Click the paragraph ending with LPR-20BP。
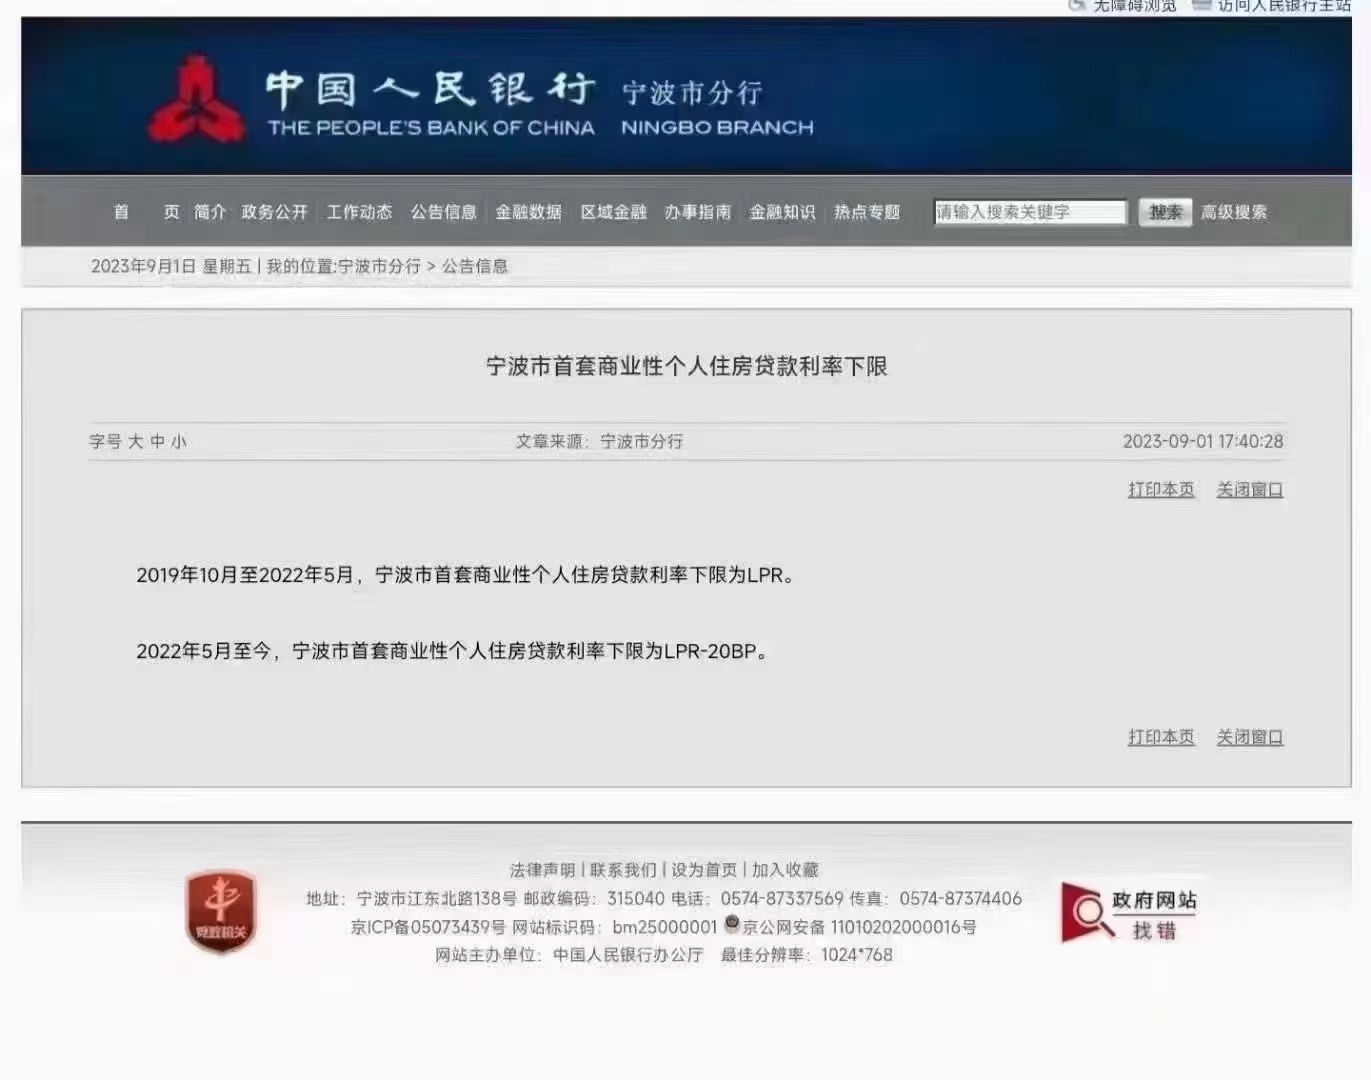Image resolution: width=1371 pixels, height=1080 pixels. coord(452,651)
